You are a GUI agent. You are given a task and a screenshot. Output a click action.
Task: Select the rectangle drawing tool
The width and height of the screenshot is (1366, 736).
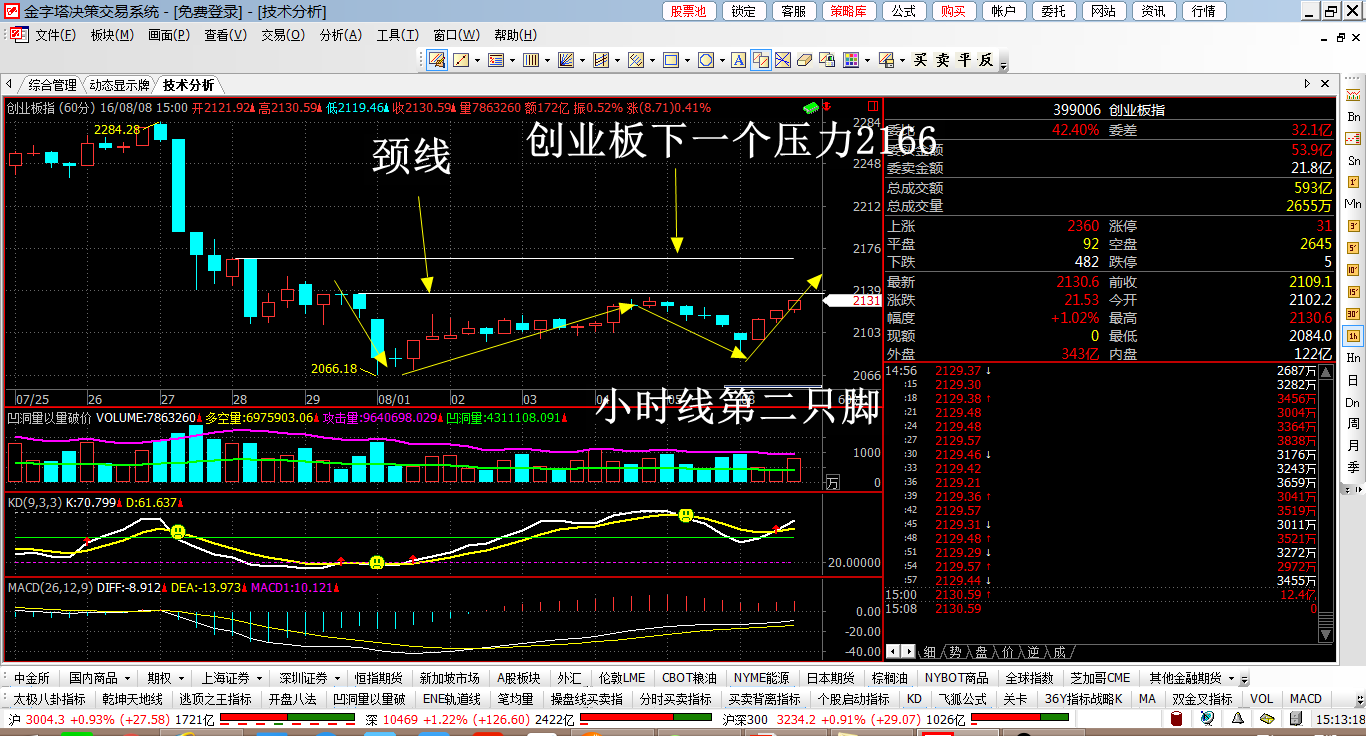671,60
